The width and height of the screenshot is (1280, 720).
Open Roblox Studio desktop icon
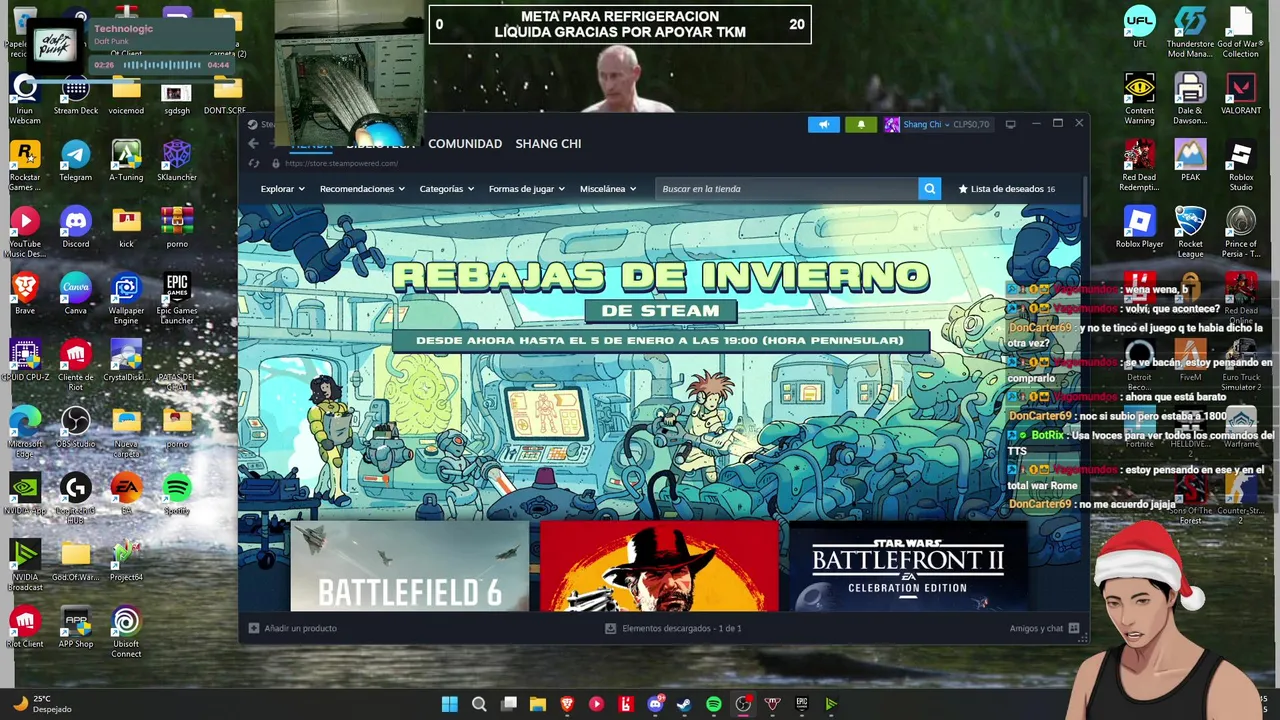point(1241,165)
